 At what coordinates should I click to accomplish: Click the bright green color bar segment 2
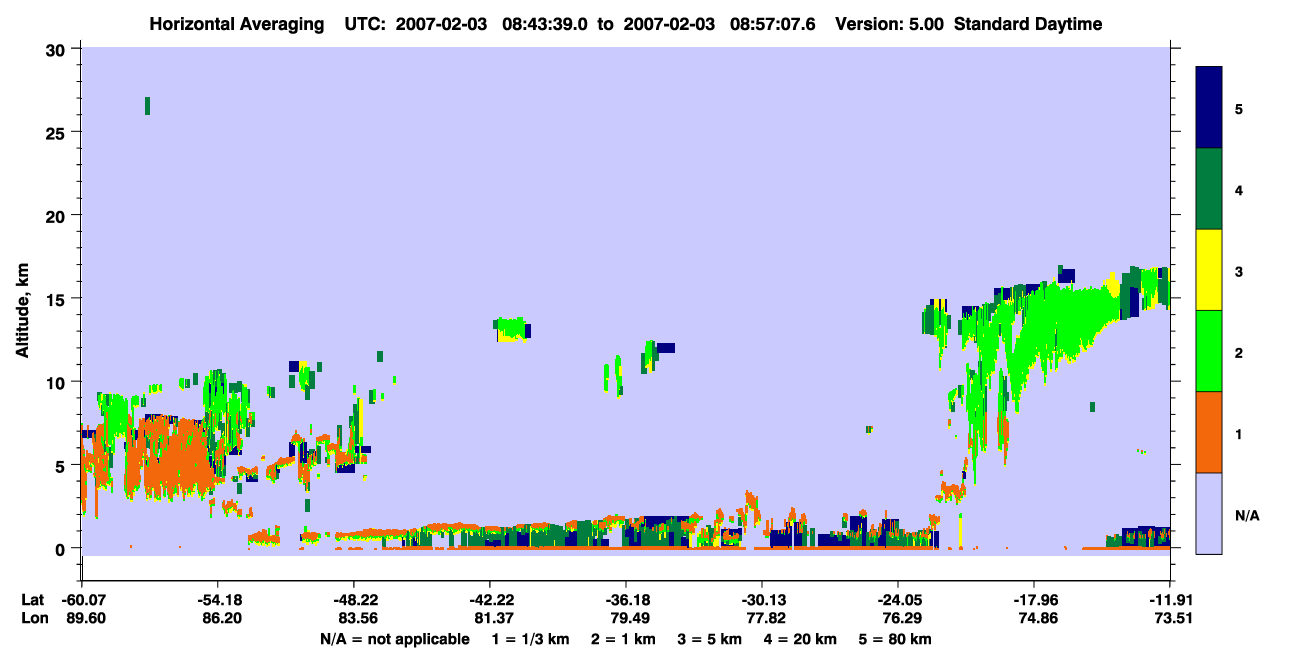[1209, 351]
